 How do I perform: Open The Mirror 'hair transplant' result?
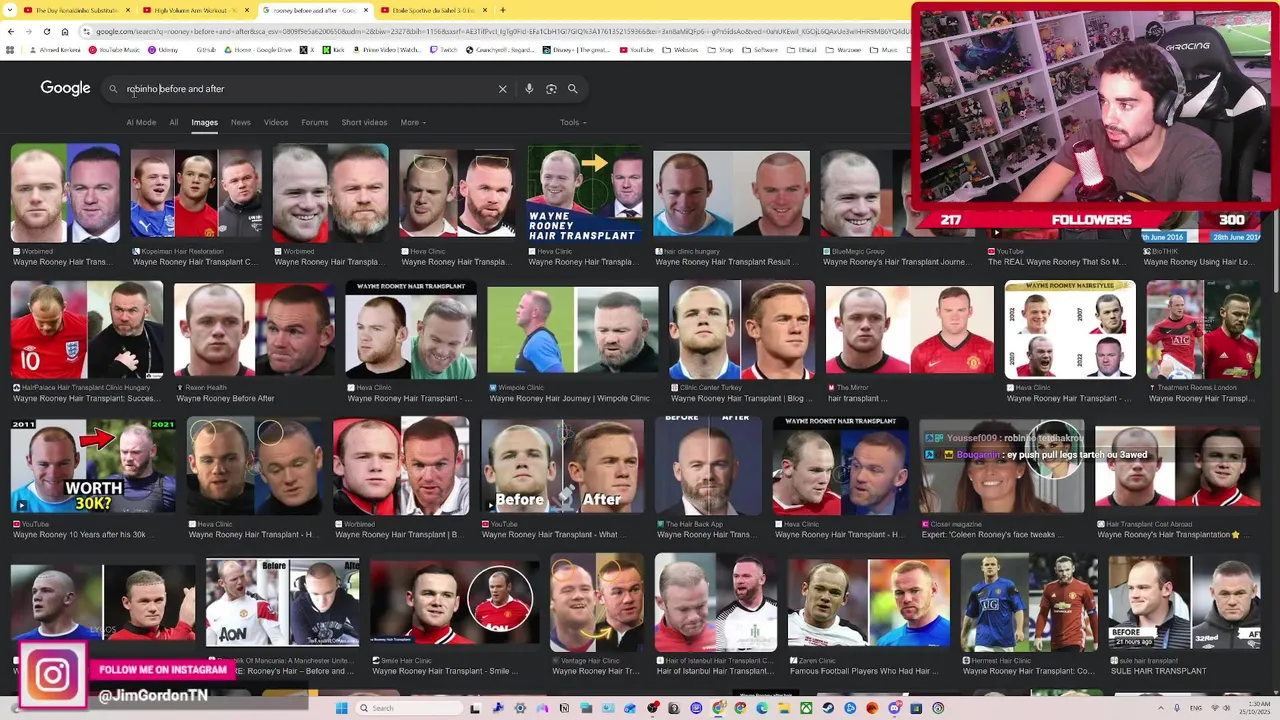pos(909,330)
